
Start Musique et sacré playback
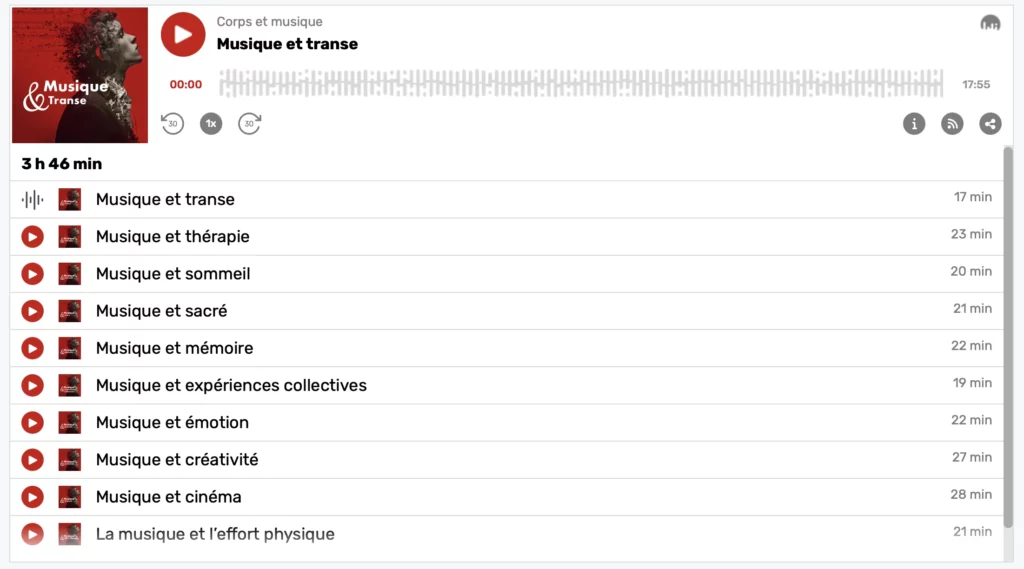(x=33, y=311)
